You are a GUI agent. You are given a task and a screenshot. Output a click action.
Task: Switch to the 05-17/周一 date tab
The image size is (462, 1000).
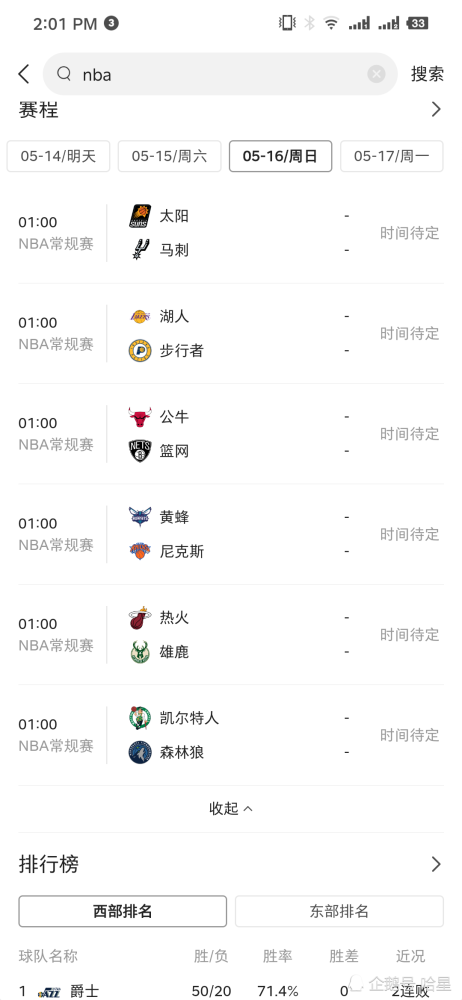pyautogui.click(x=391, y=156)
